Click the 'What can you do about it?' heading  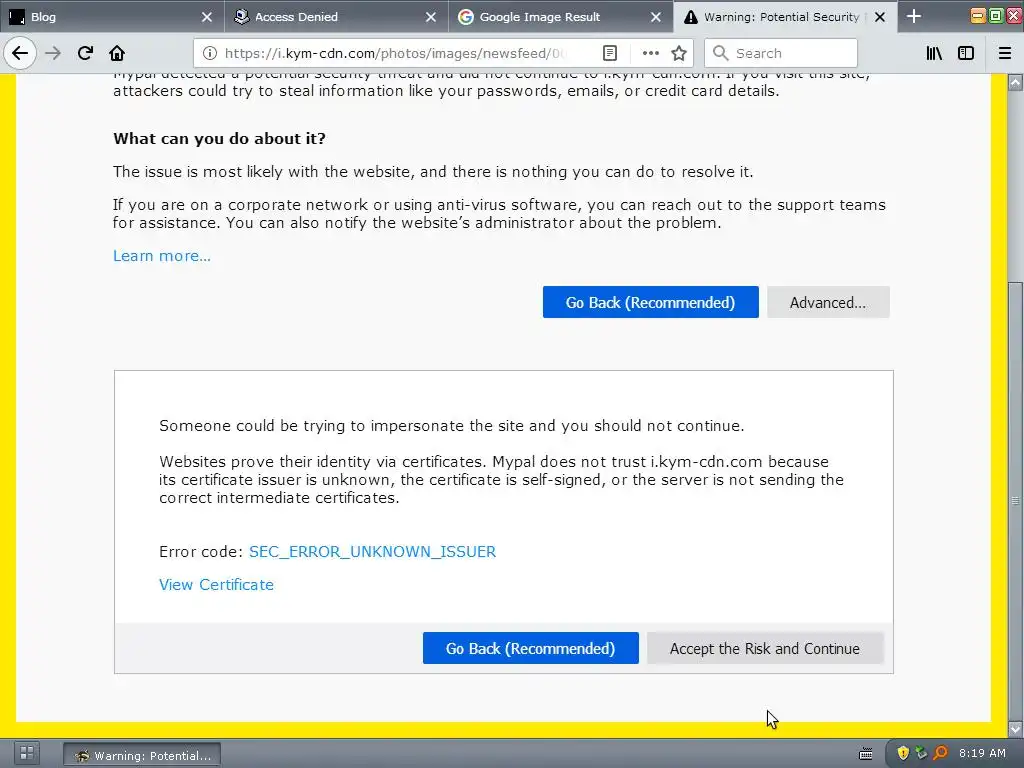click(x=219, y=138)
